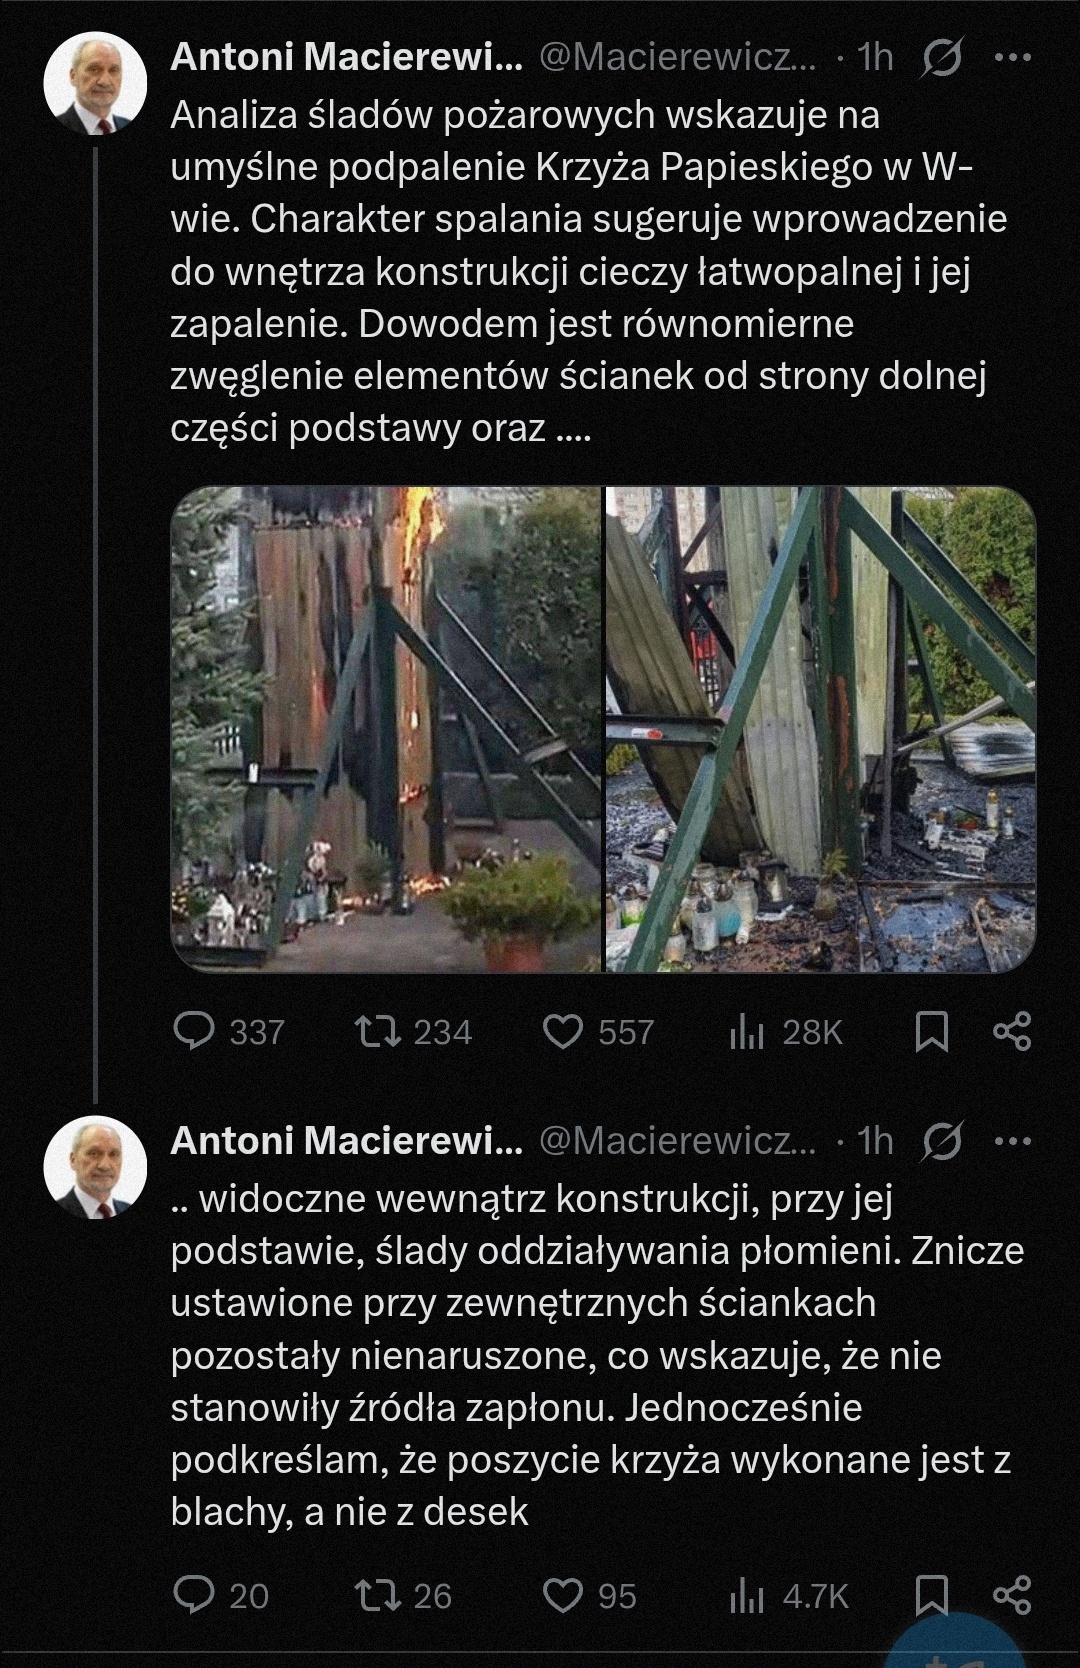Open more options menu on first tweet
The width and height of the screenshot is (1080, 1668).
1012,58
